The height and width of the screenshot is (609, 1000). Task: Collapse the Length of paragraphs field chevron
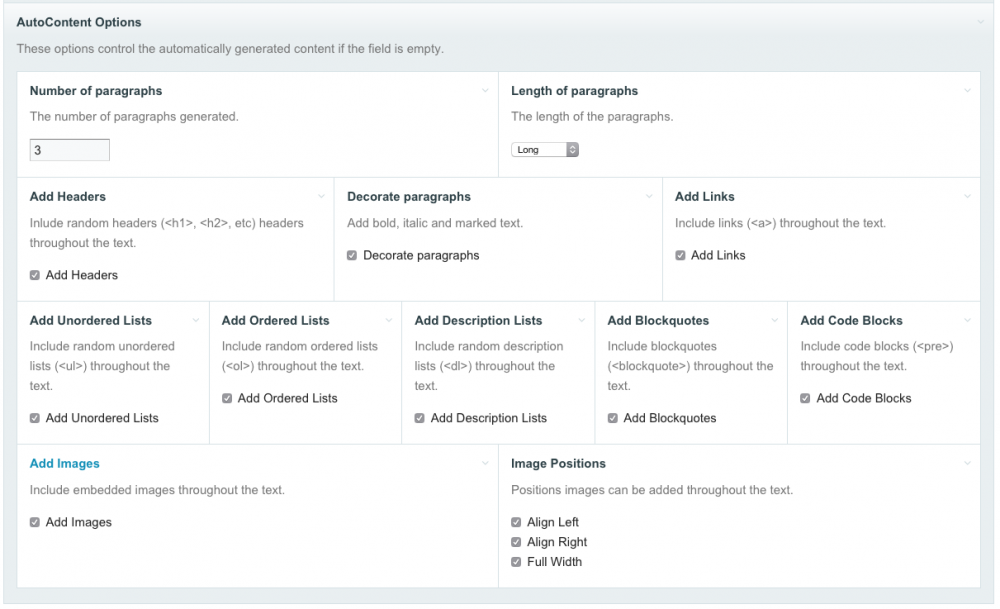[x=967, y=91]
